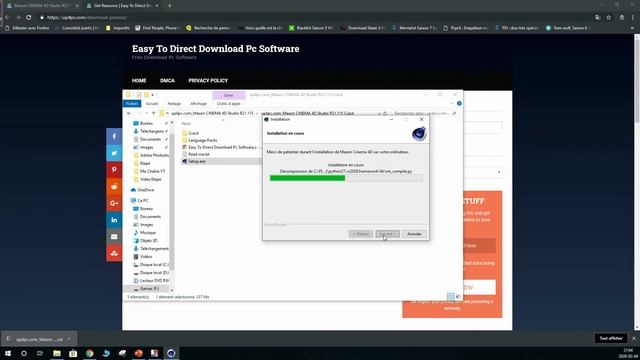Image resolution: width=640 pixels, height=360 pixels.
Task: Open Ma Chaîne YT quick access folder
Action: pos(152,171)
